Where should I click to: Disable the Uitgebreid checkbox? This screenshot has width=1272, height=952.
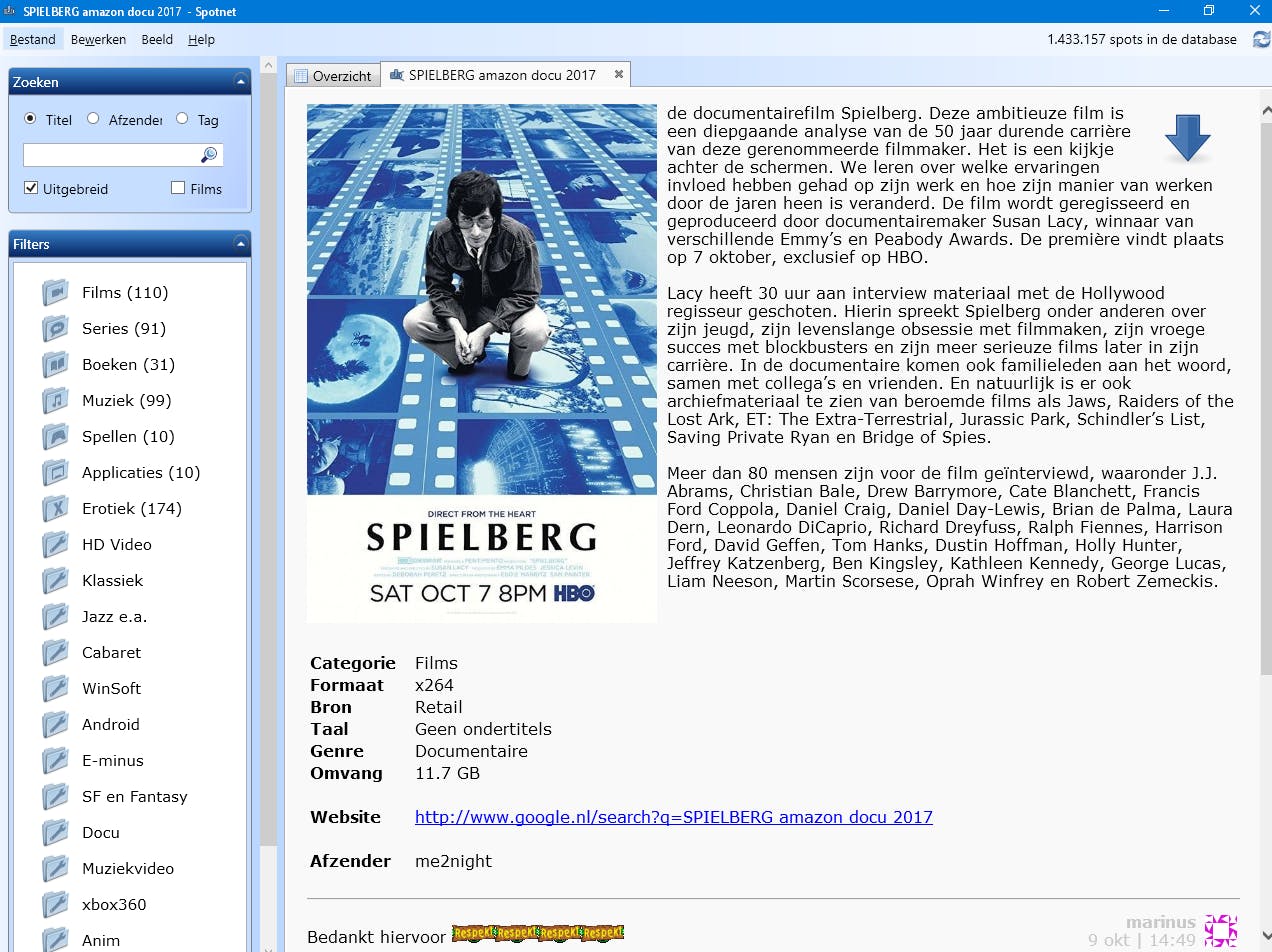coord(32,188)
